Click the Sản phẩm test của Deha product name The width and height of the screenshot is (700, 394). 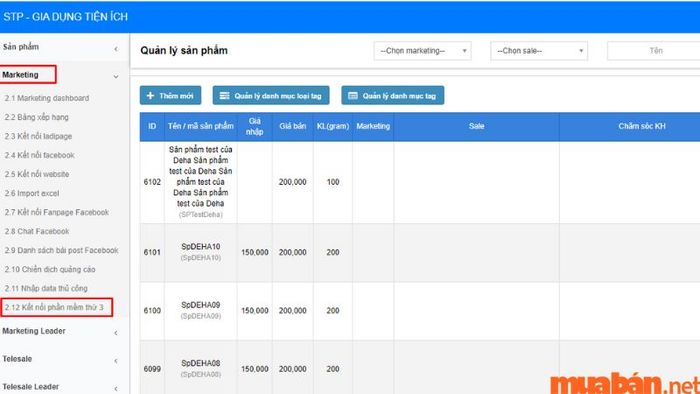200,177
